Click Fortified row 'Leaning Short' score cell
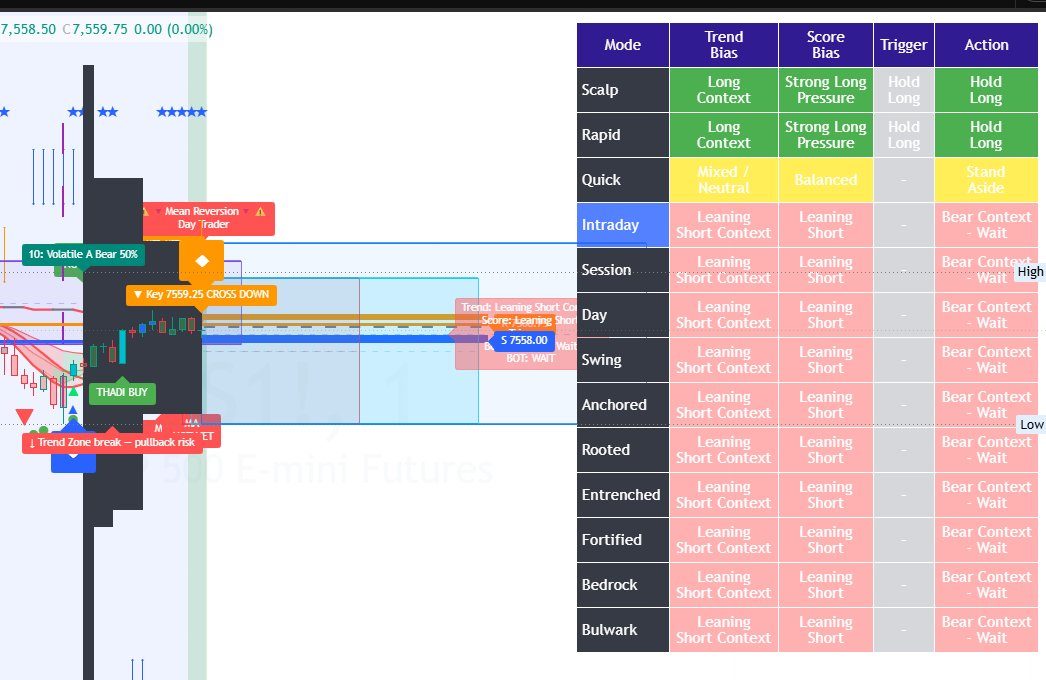 coord(825,540)
